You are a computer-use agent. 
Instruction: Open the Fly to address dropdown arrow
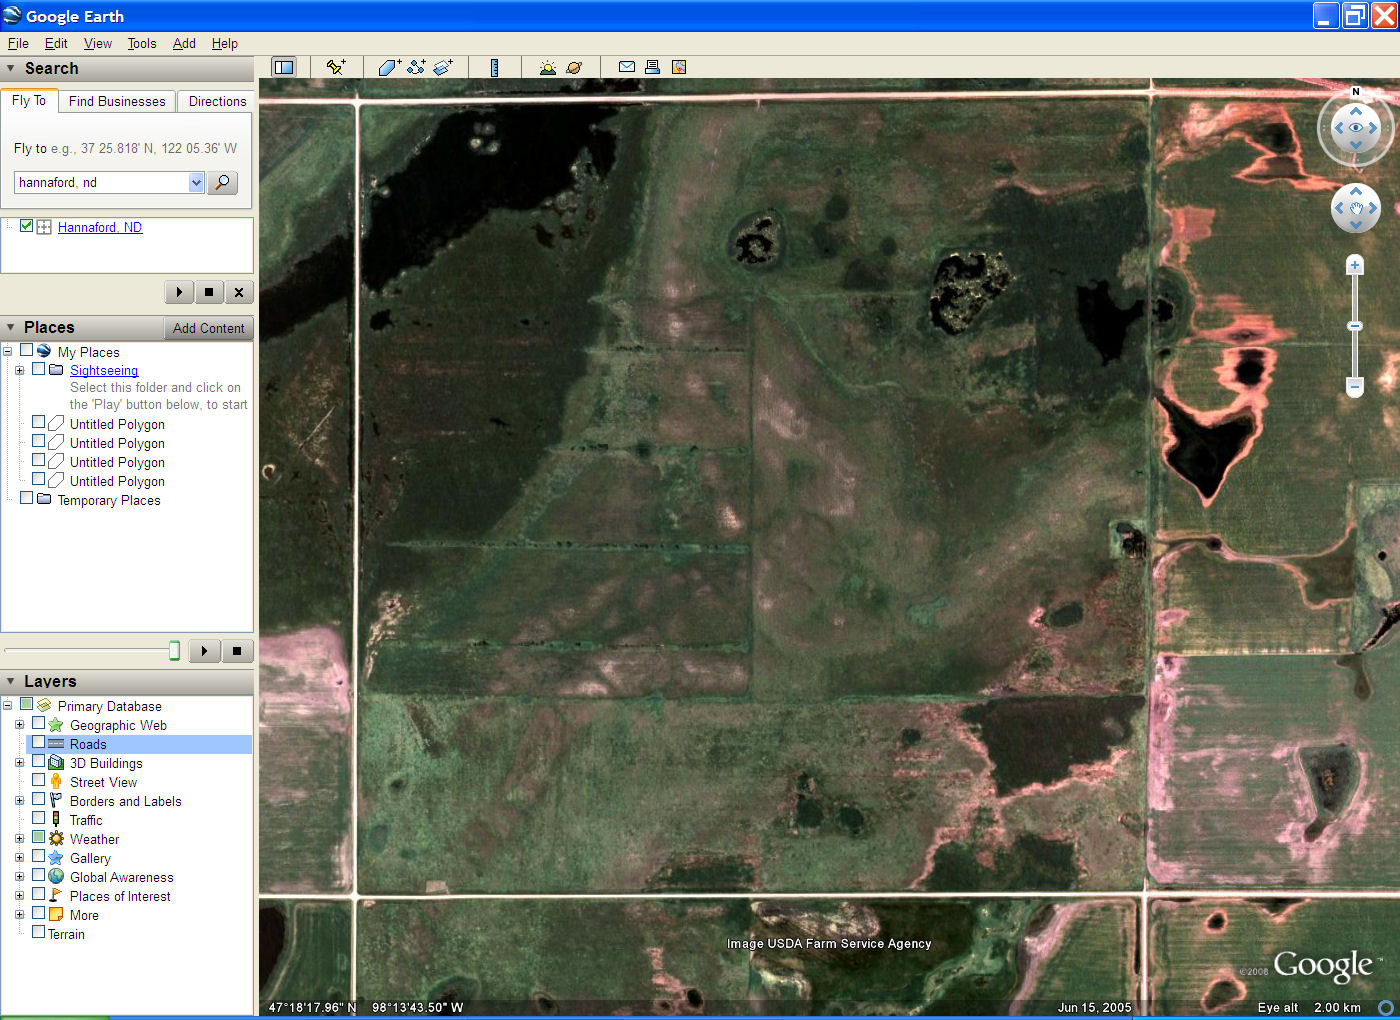click(196, 182)
